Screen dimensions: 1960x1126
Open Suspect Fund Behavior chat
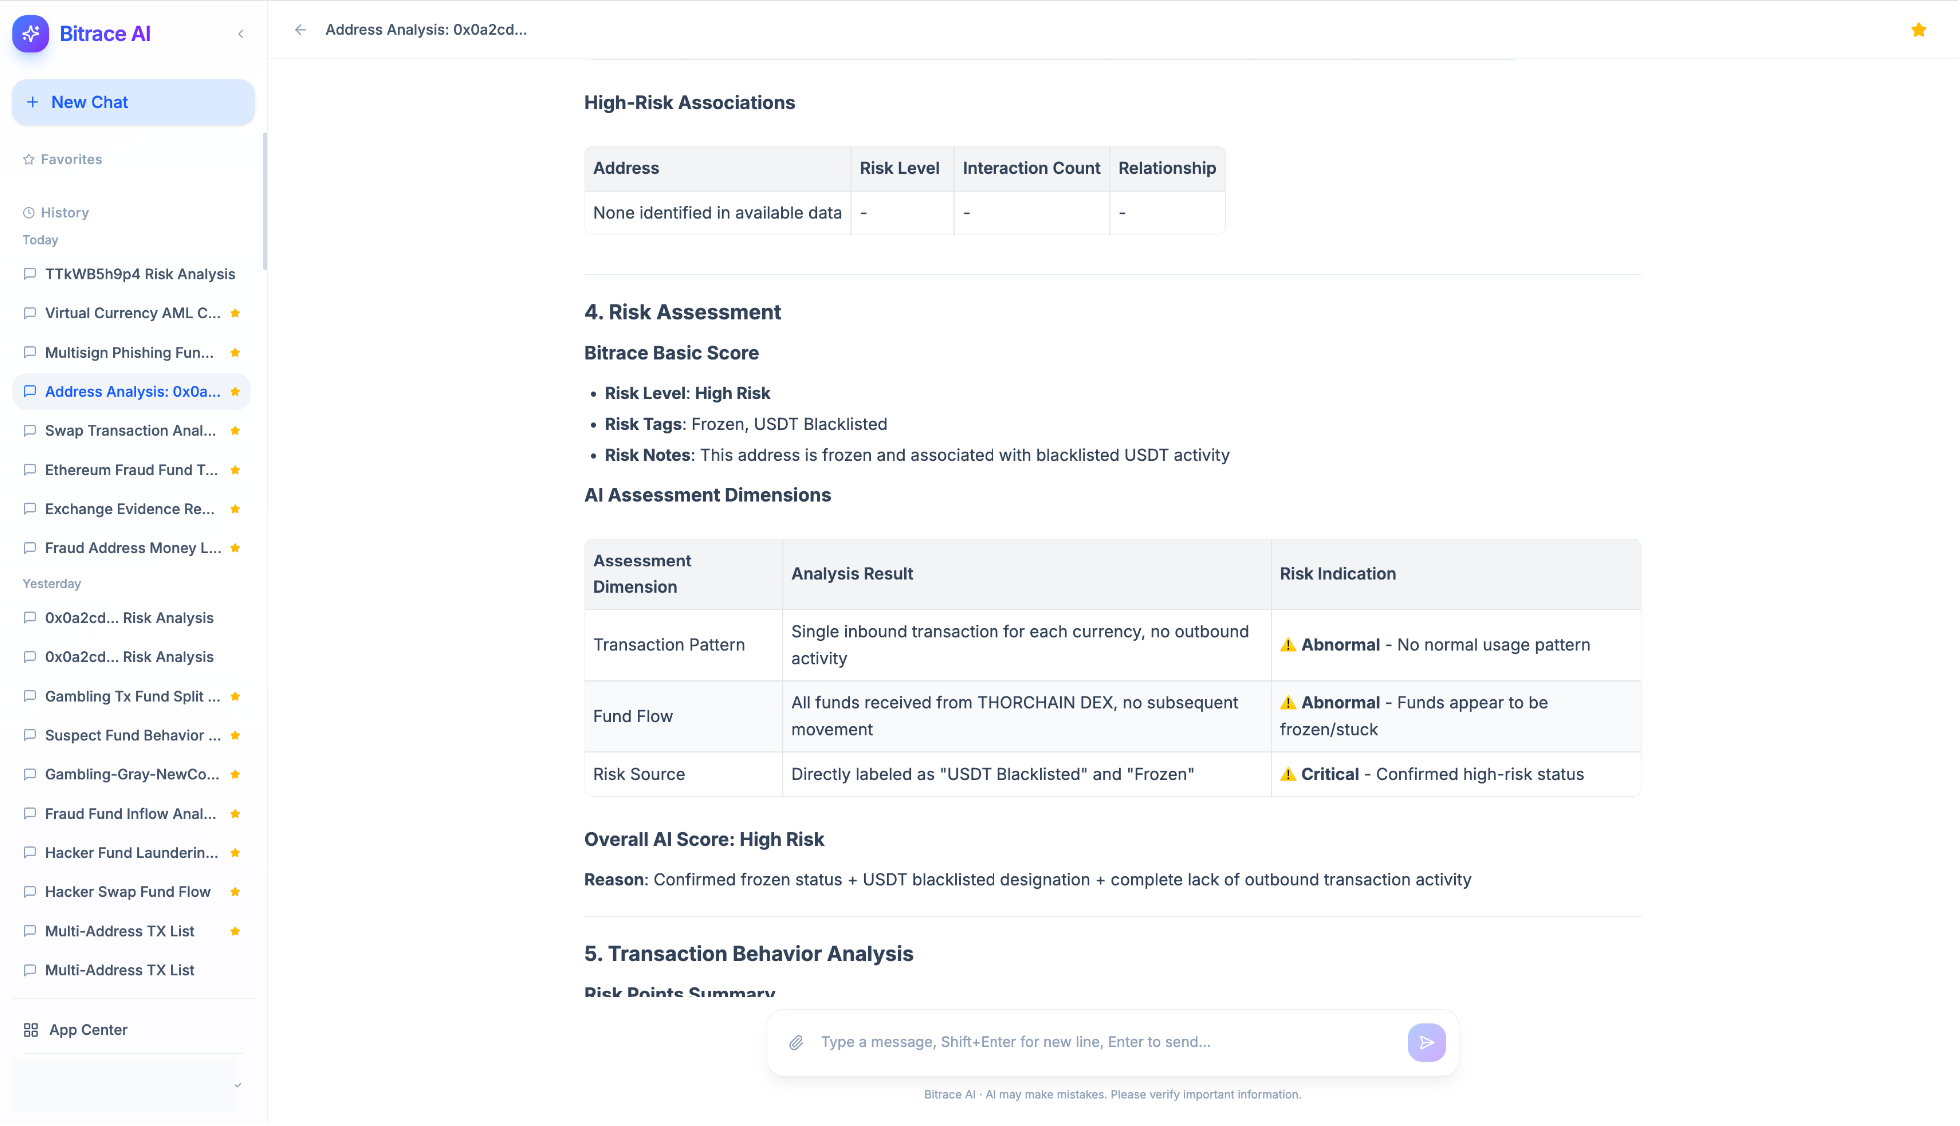point(132,735)
